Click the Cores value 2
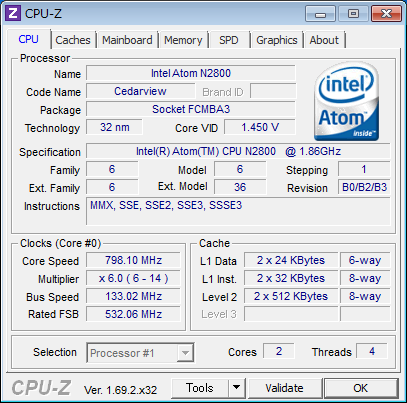The width and height of the screenshot is (407, 403). point(279,351)
